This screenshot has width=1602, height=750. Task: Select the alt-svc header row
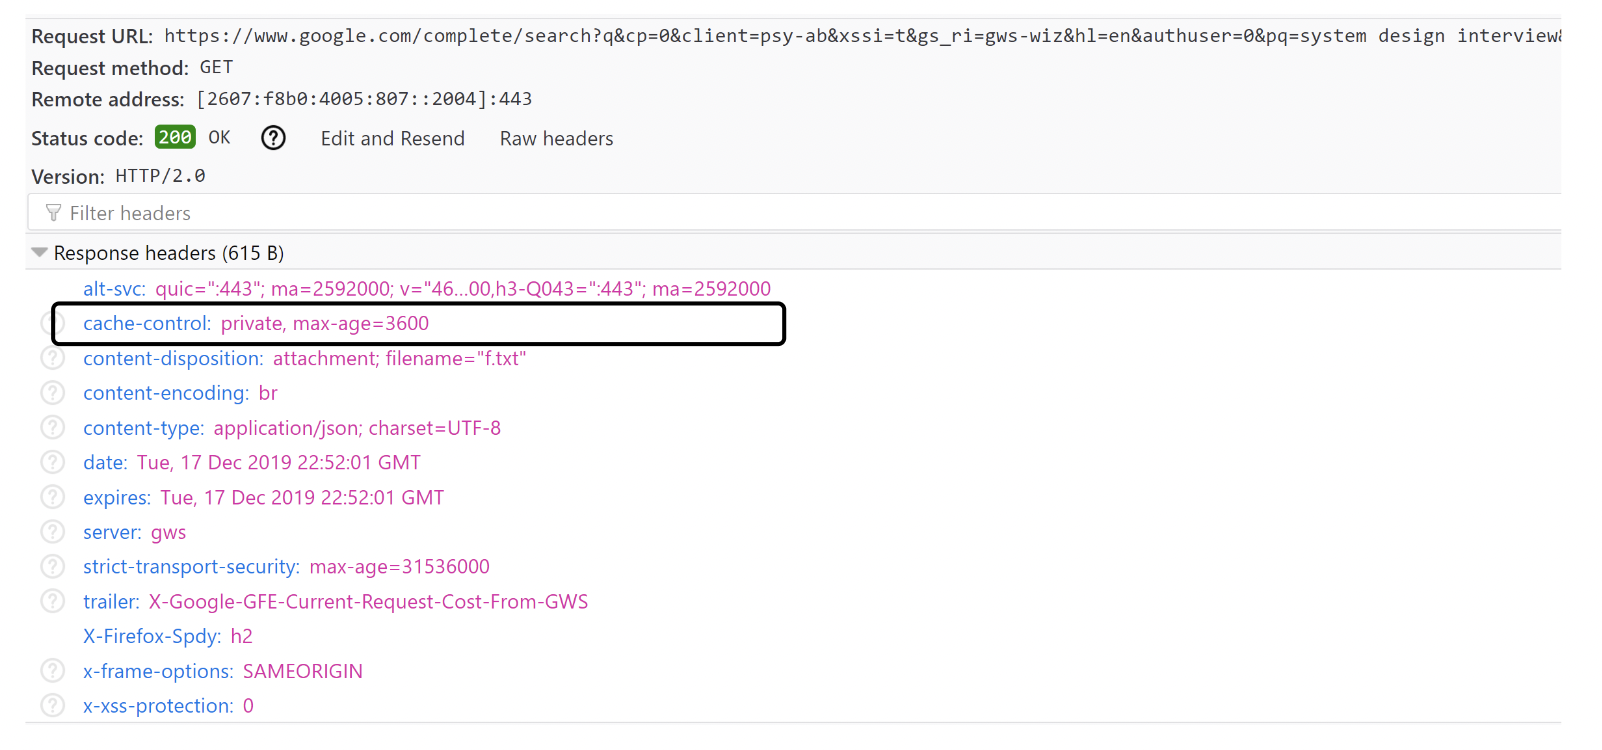click(x=426, y=289)
